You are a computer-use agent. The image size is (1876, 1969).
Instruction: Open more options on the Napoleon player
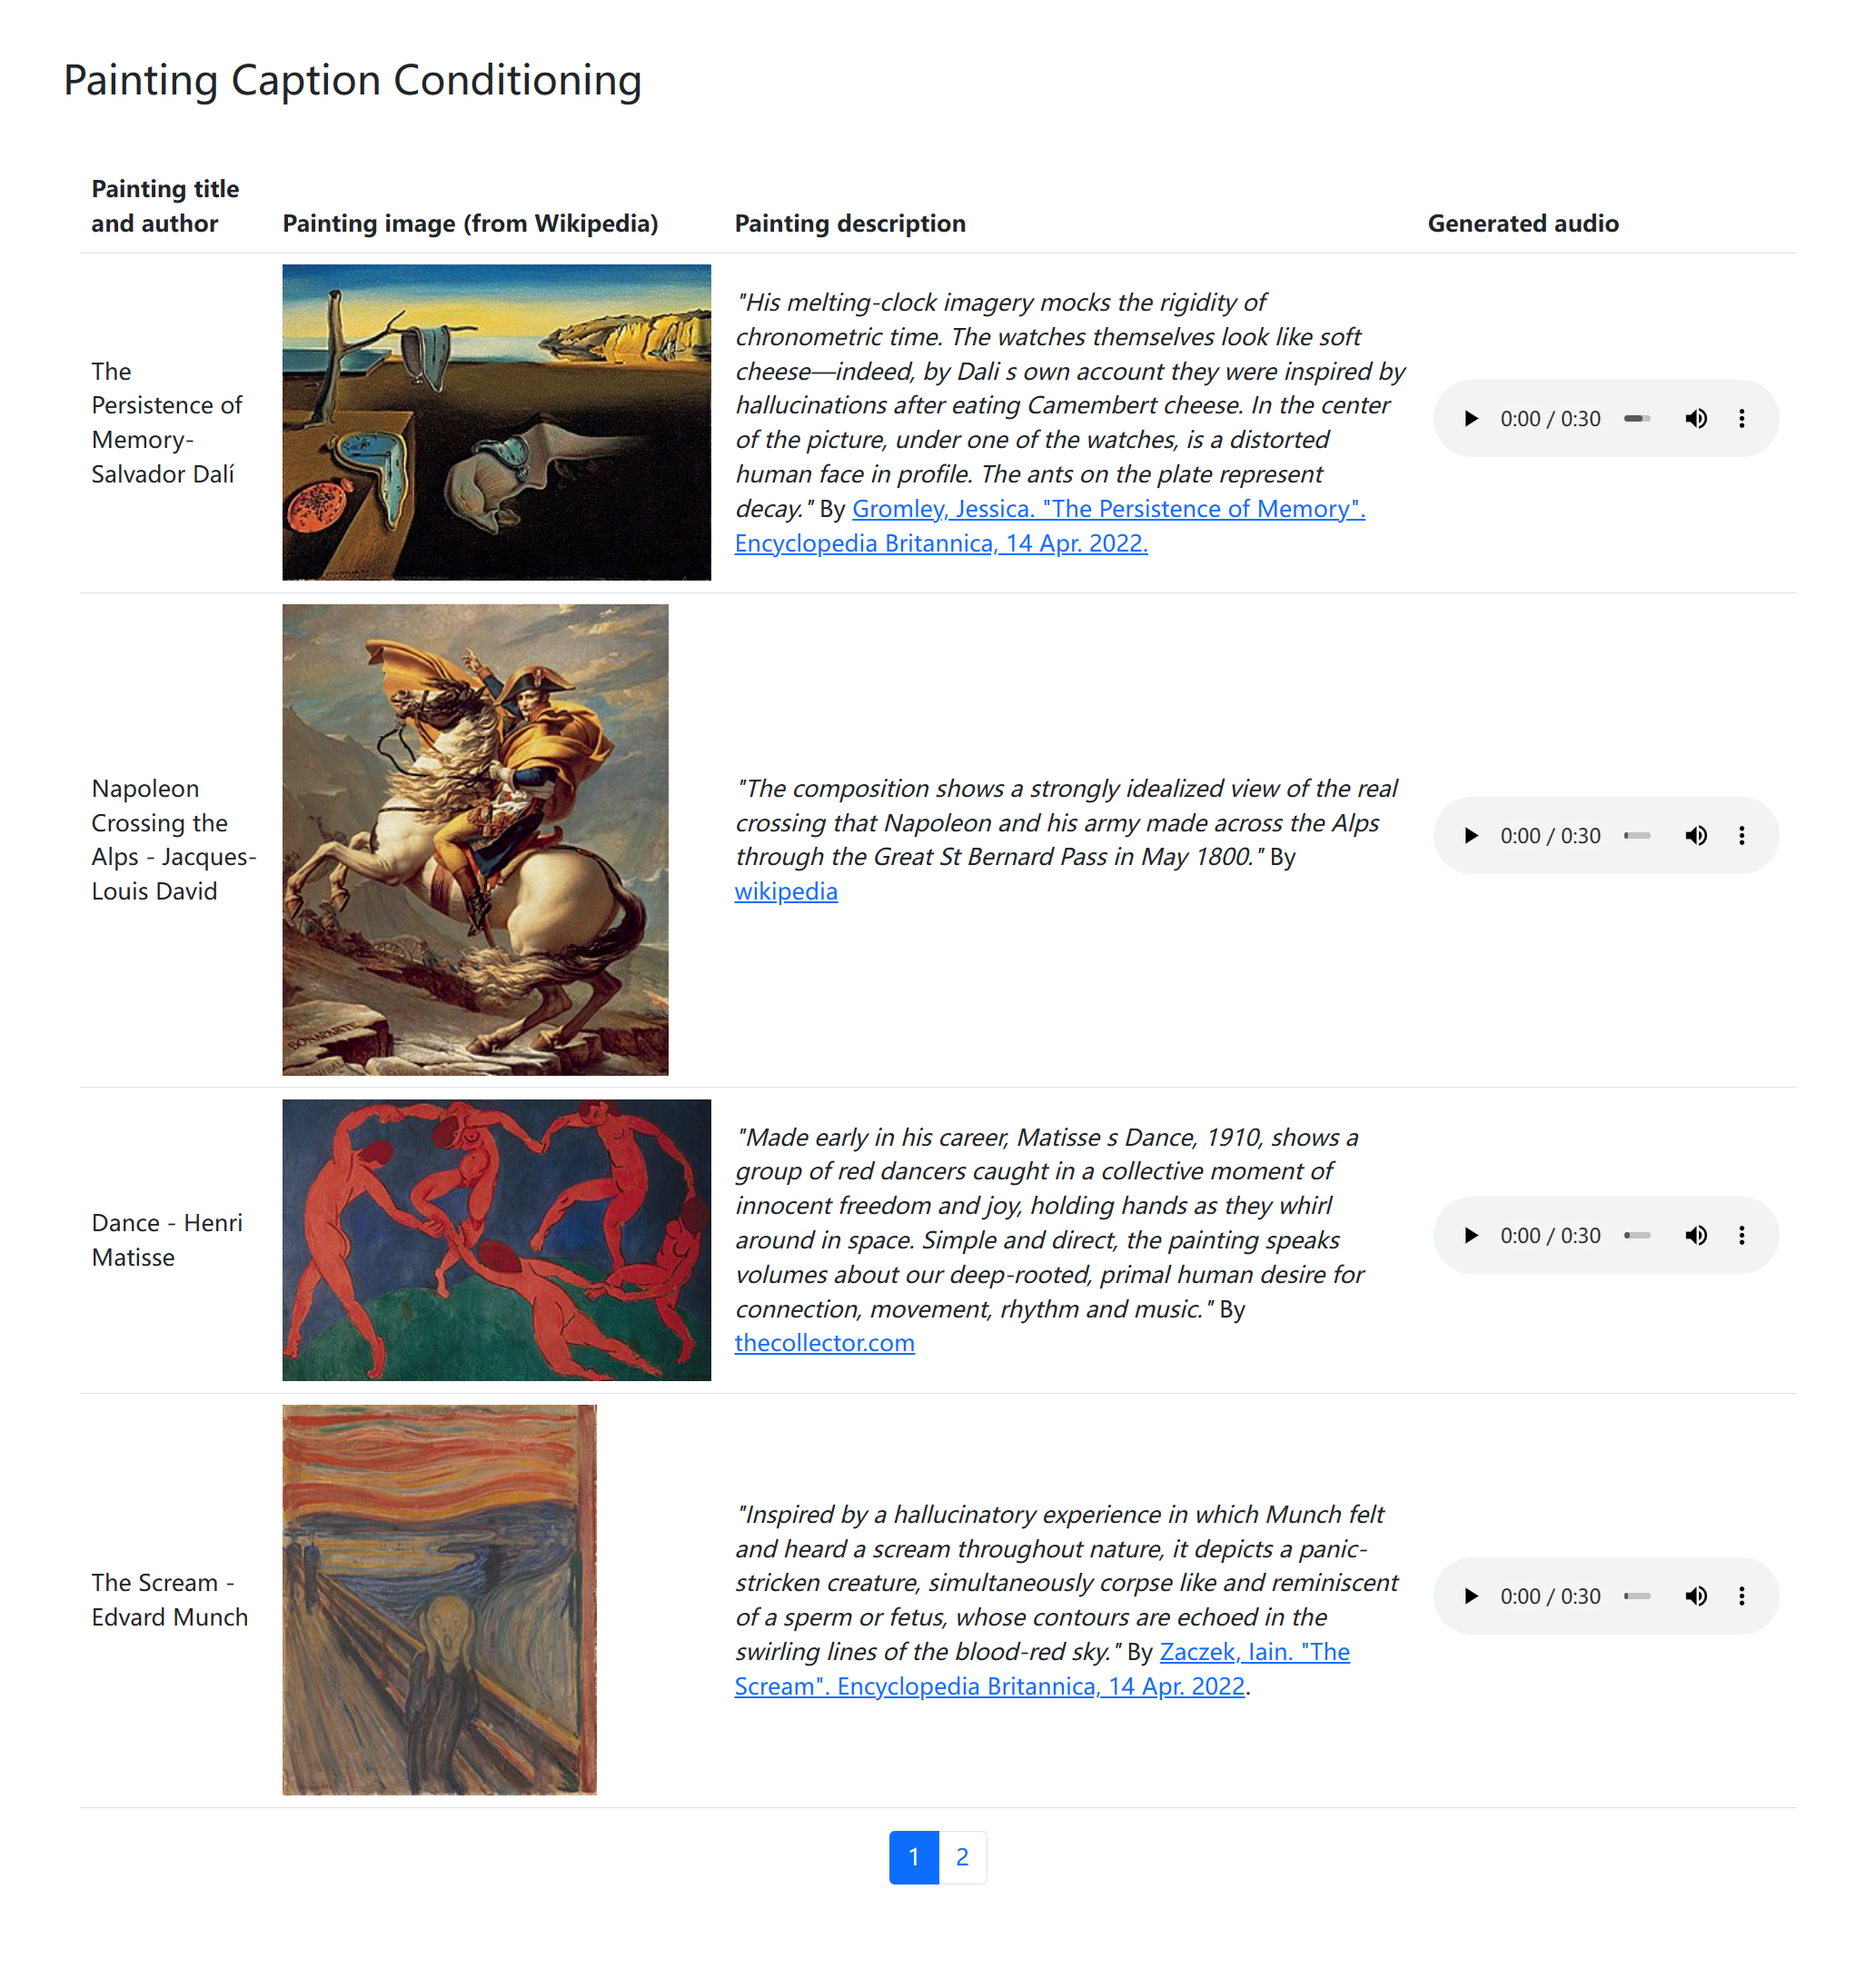[x=1743, y=835]
